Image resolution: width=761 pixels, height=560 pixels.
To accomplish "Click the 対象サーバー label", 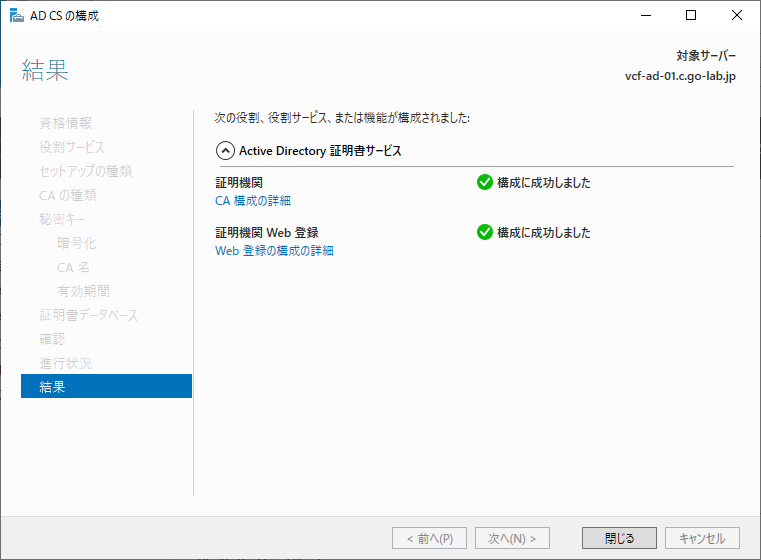I will 706,56.
